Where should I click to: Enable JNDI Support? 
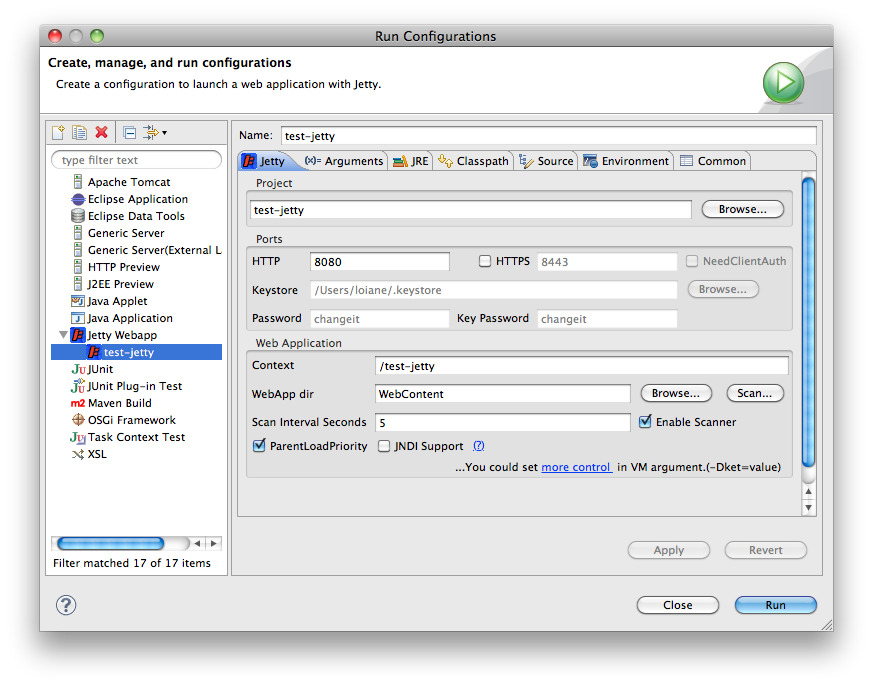tap(383, 446)
